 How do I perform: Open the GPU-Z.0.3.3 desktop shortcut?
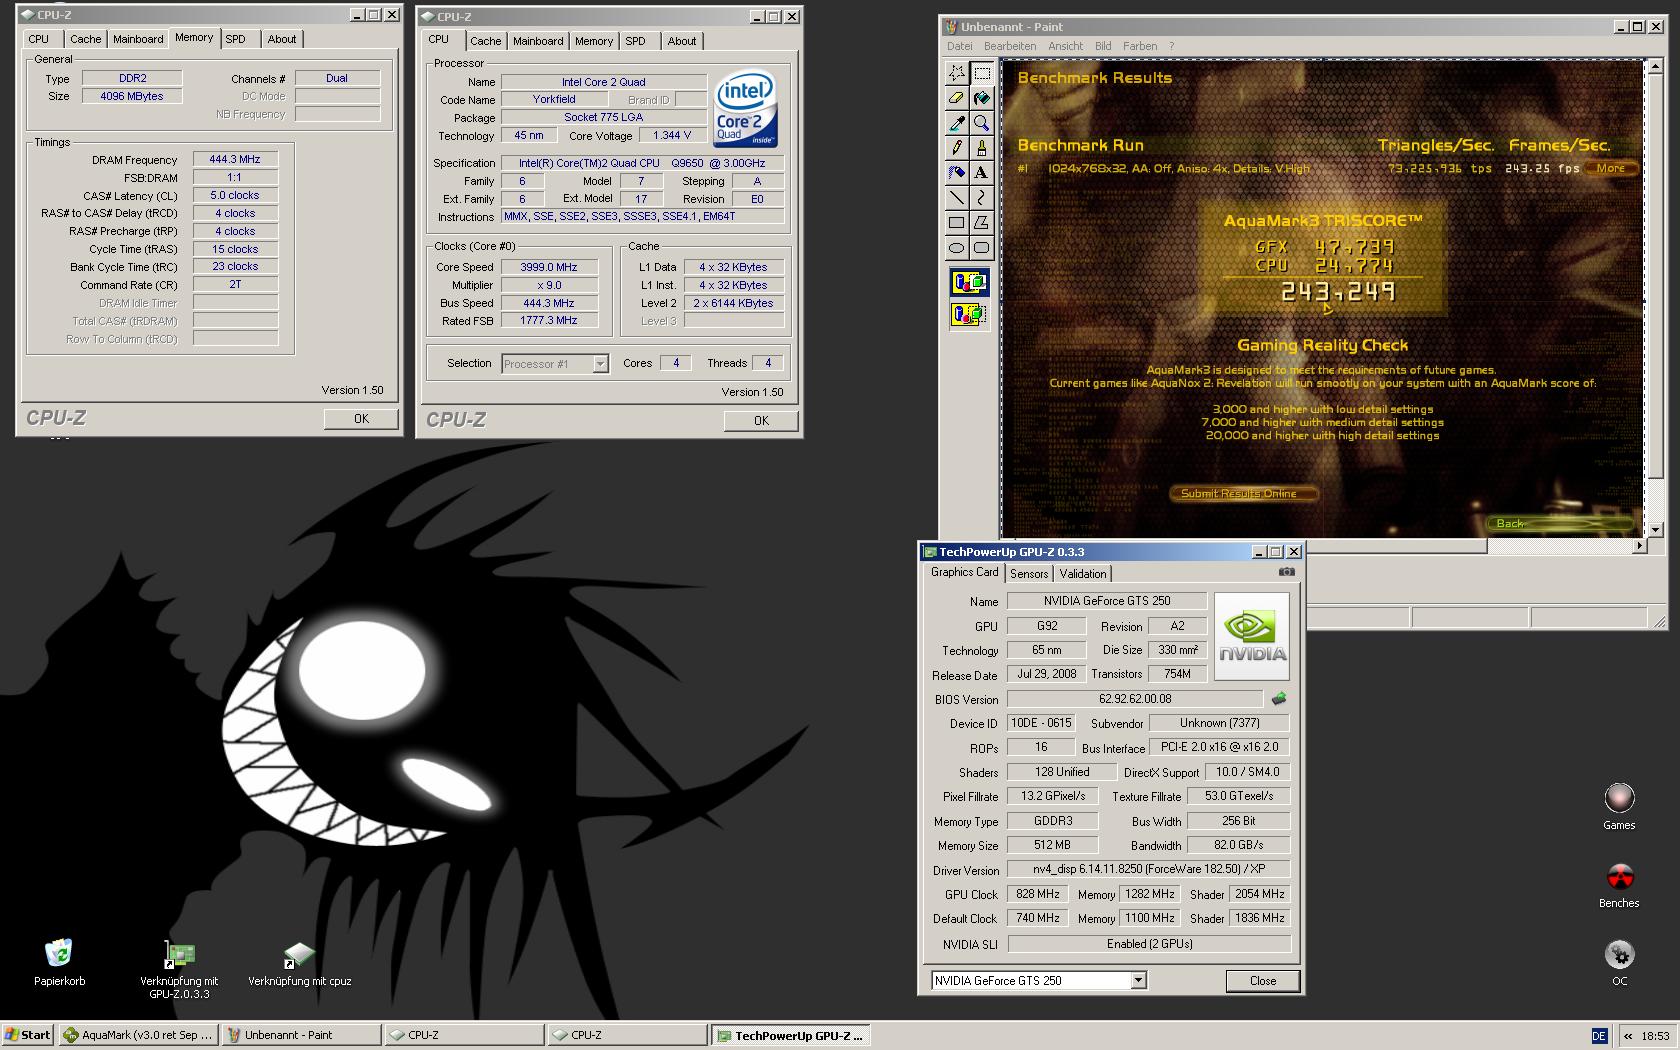click(179, 968)
